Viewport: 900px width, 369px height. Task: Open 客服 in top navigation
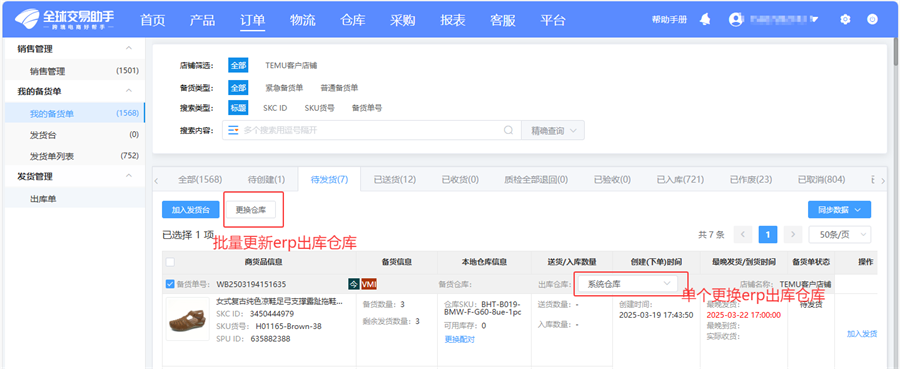coord(503,20)
